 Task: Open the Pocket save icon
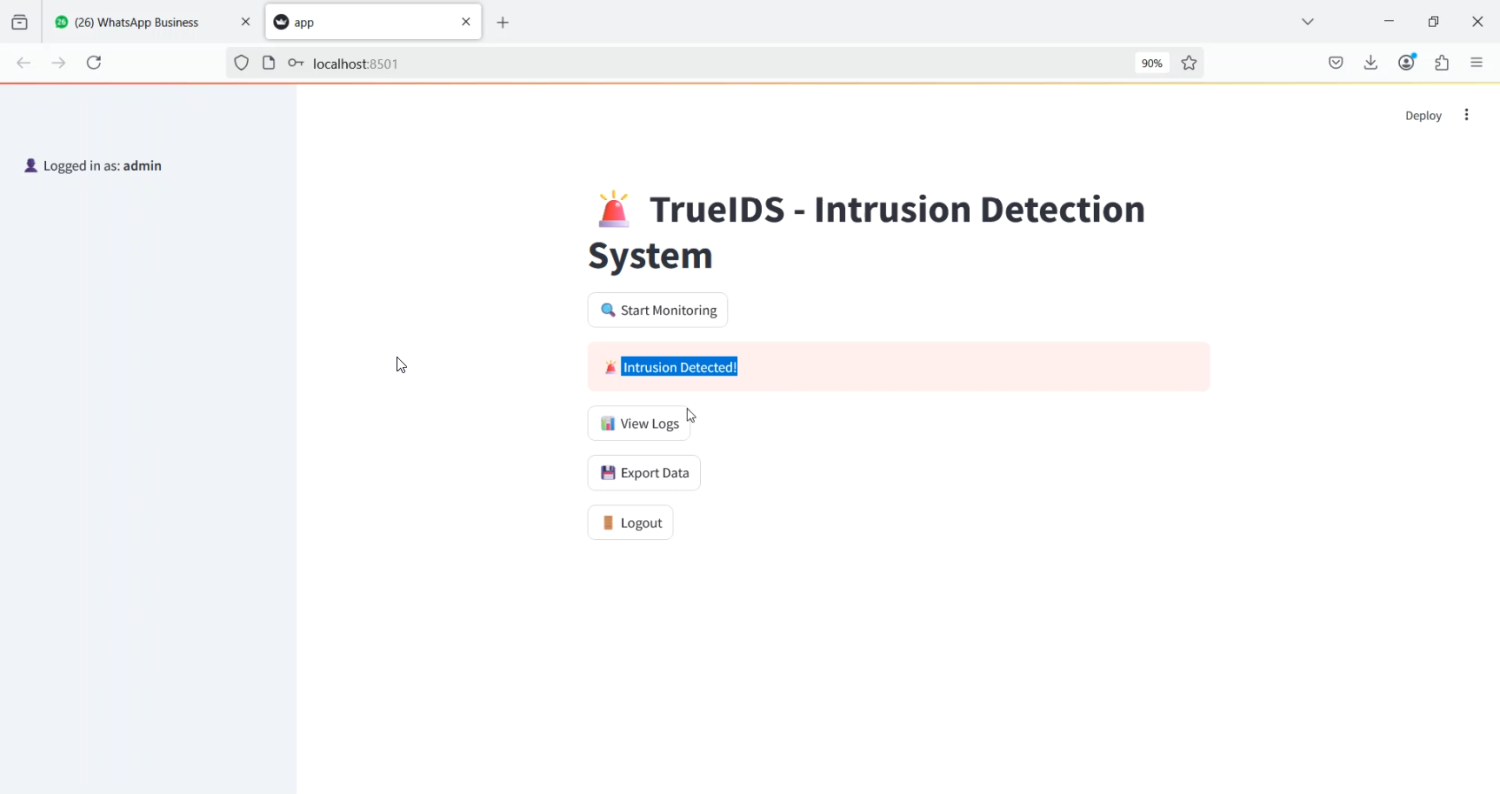[1336, 63]
